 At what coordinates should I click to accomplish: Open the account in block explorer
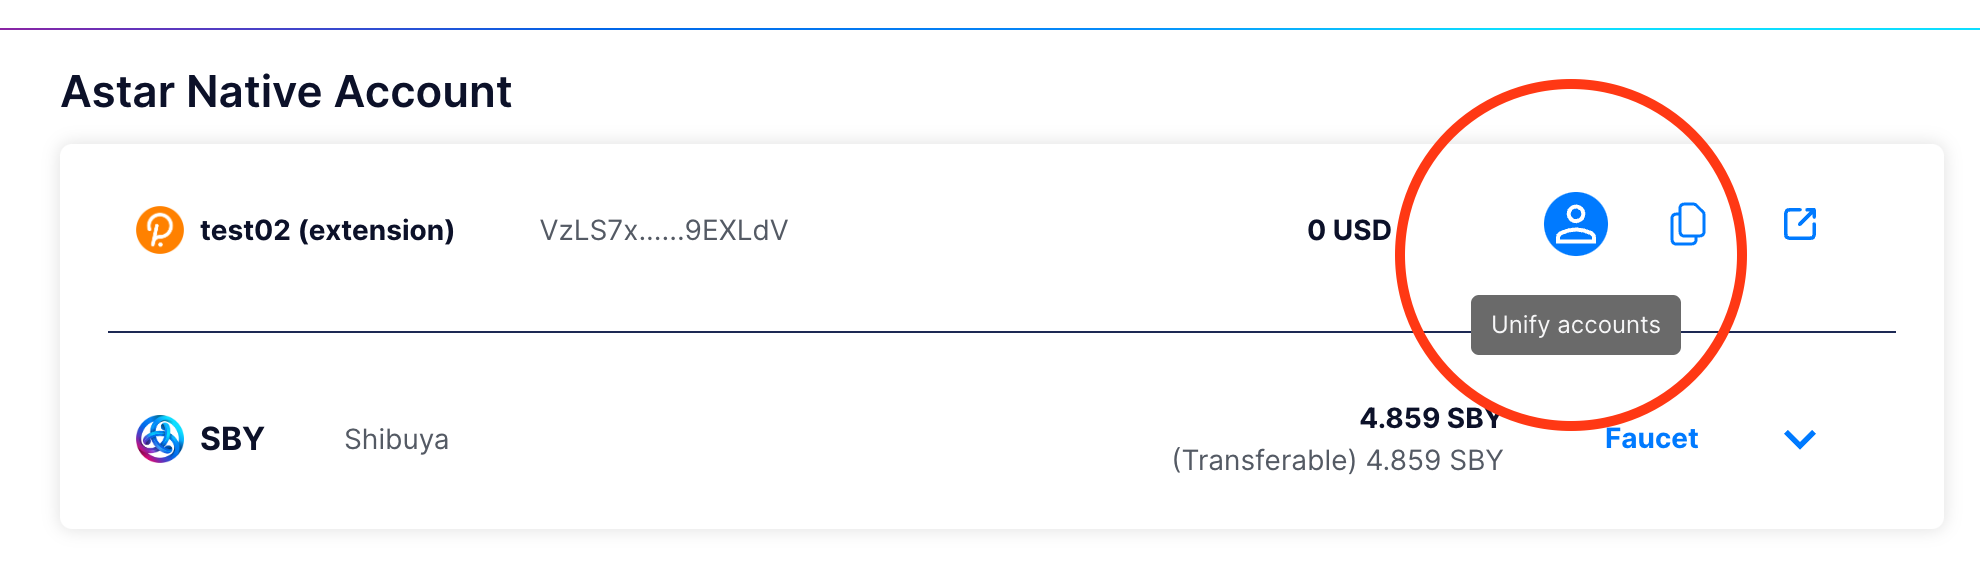1800,224
